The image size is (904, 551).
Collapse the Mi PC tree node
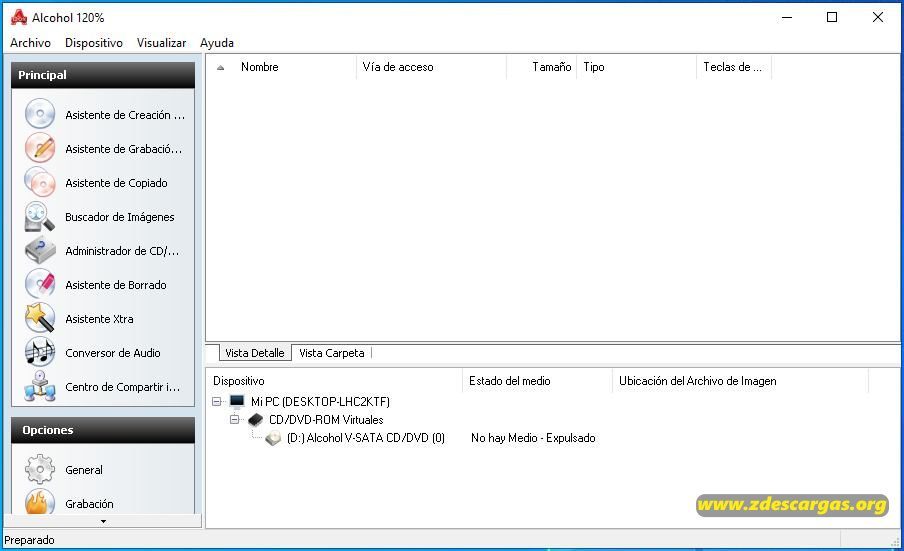click(217, 401)
